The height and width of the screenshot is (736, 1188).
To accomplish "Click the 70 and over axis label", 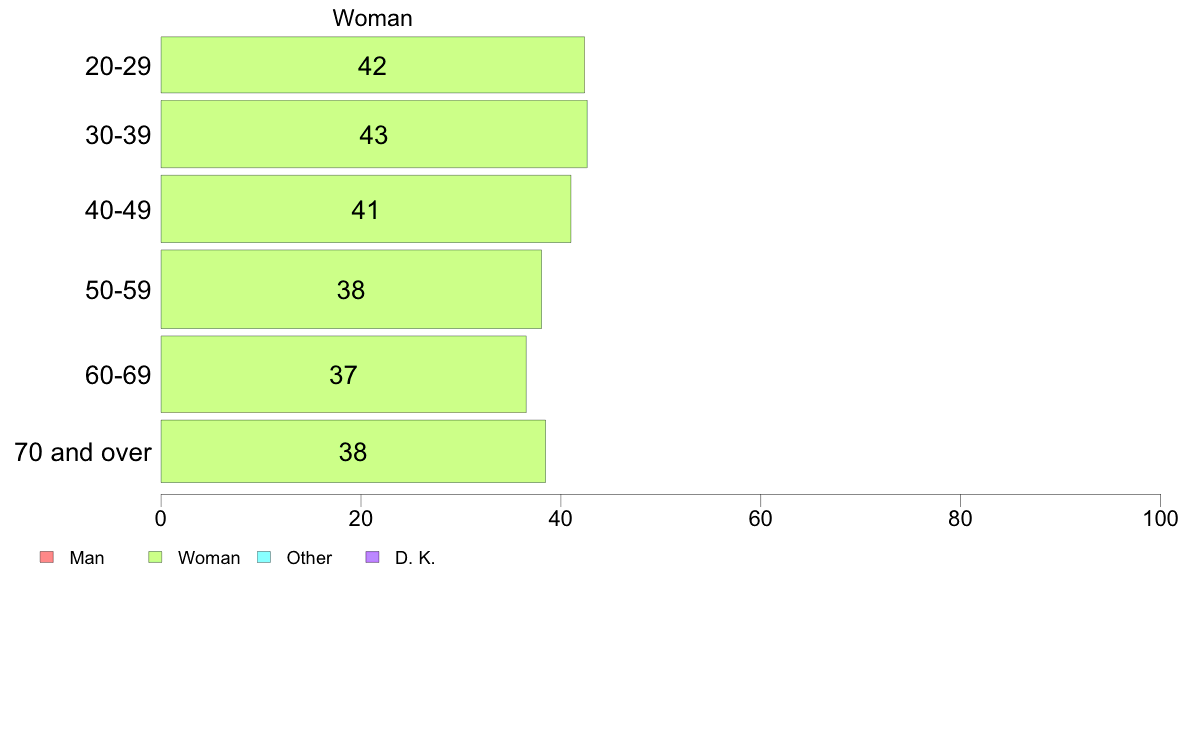I will pyautogui.click(x=83, y=452).
